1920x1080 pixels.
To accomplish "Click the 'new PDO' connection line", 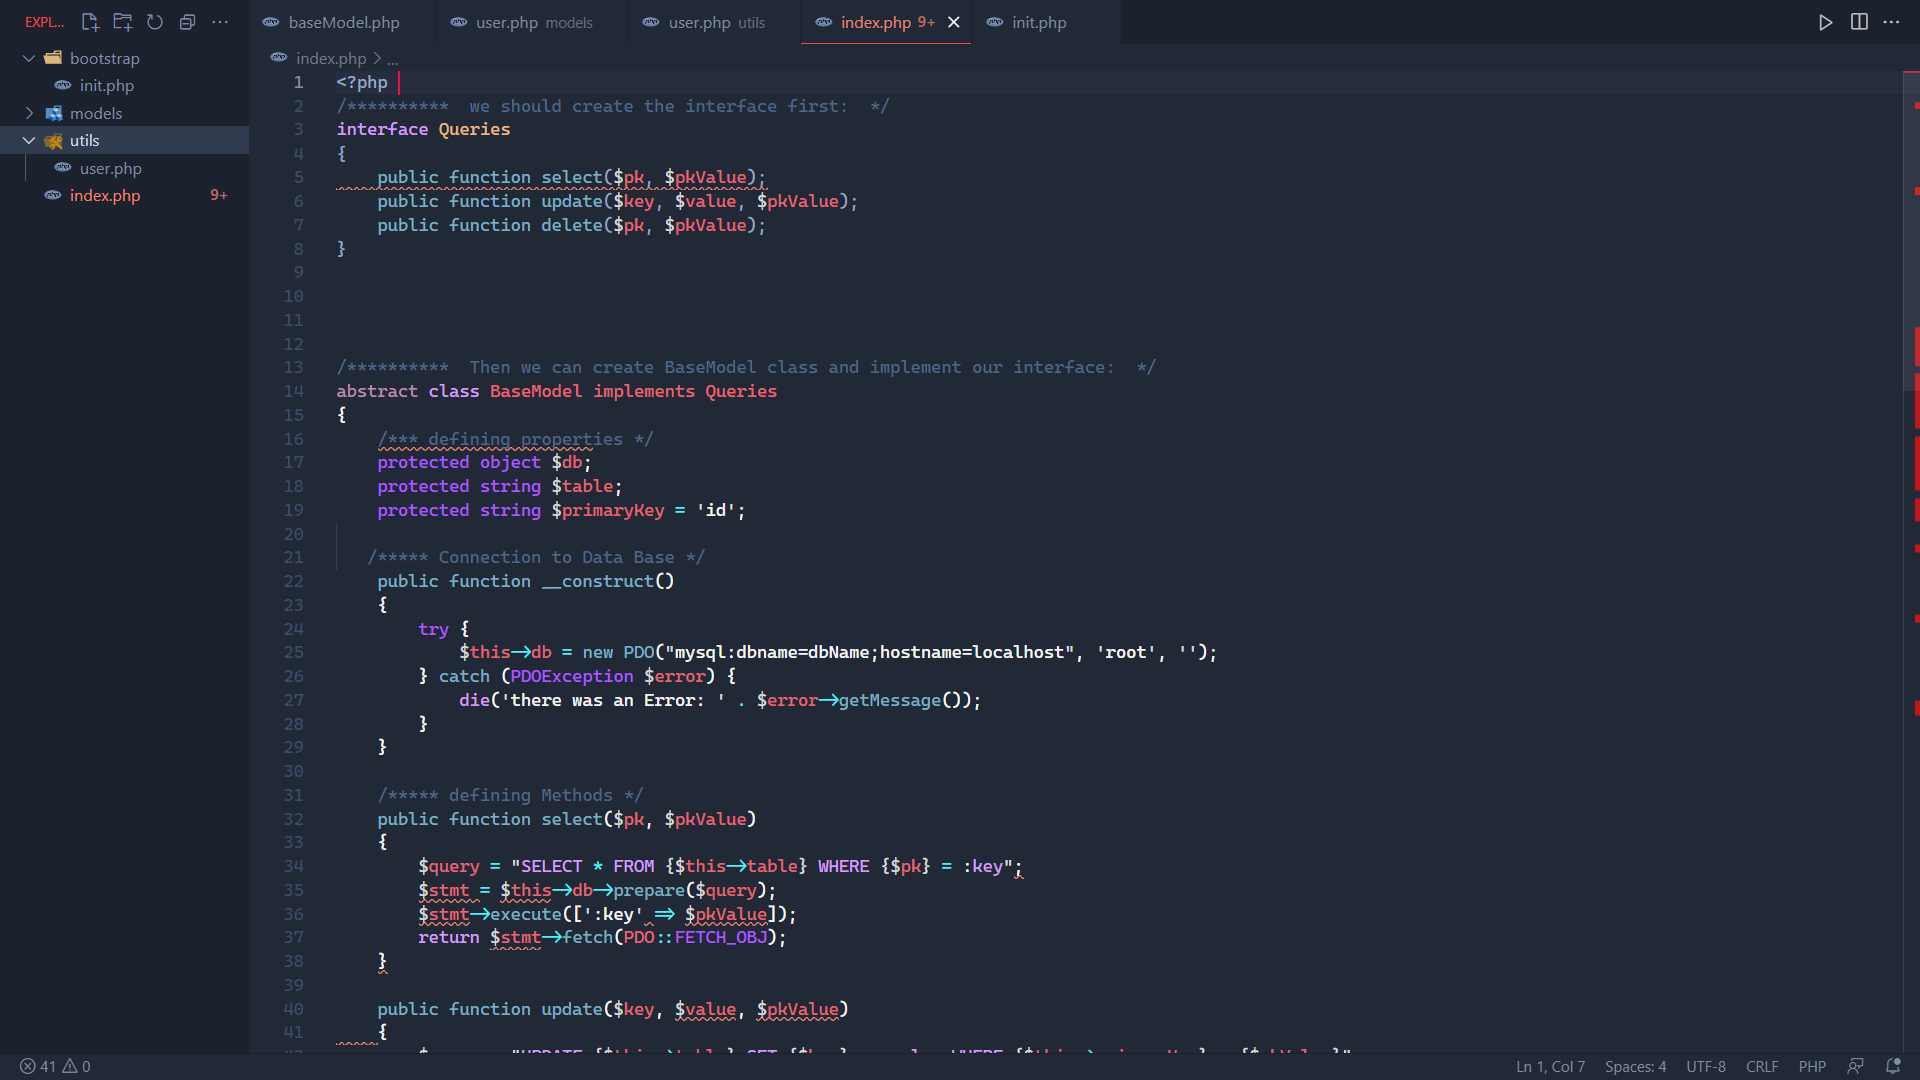I will point(838,652).
